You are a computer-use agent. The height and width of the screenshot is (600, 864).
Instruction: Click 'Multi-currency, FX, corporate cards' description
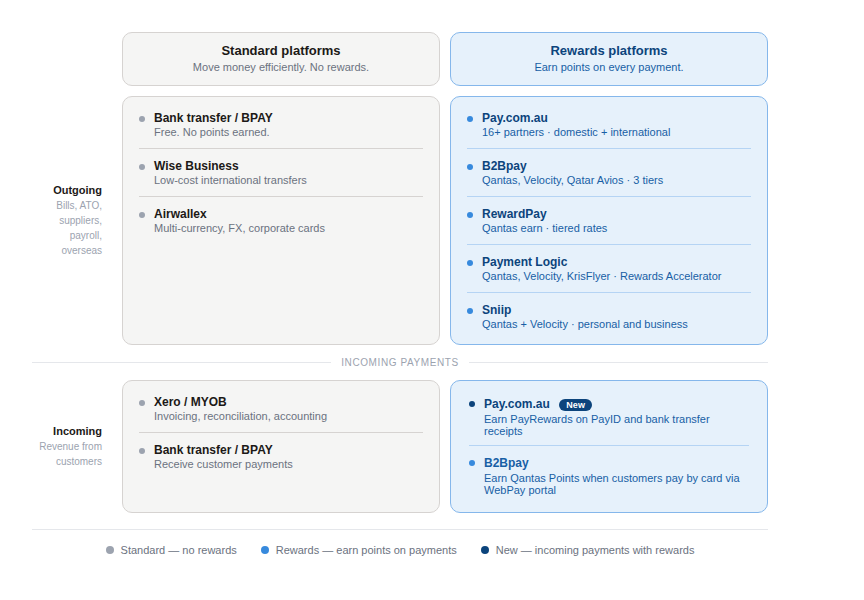pyautogui.click(x=240, y=228)
